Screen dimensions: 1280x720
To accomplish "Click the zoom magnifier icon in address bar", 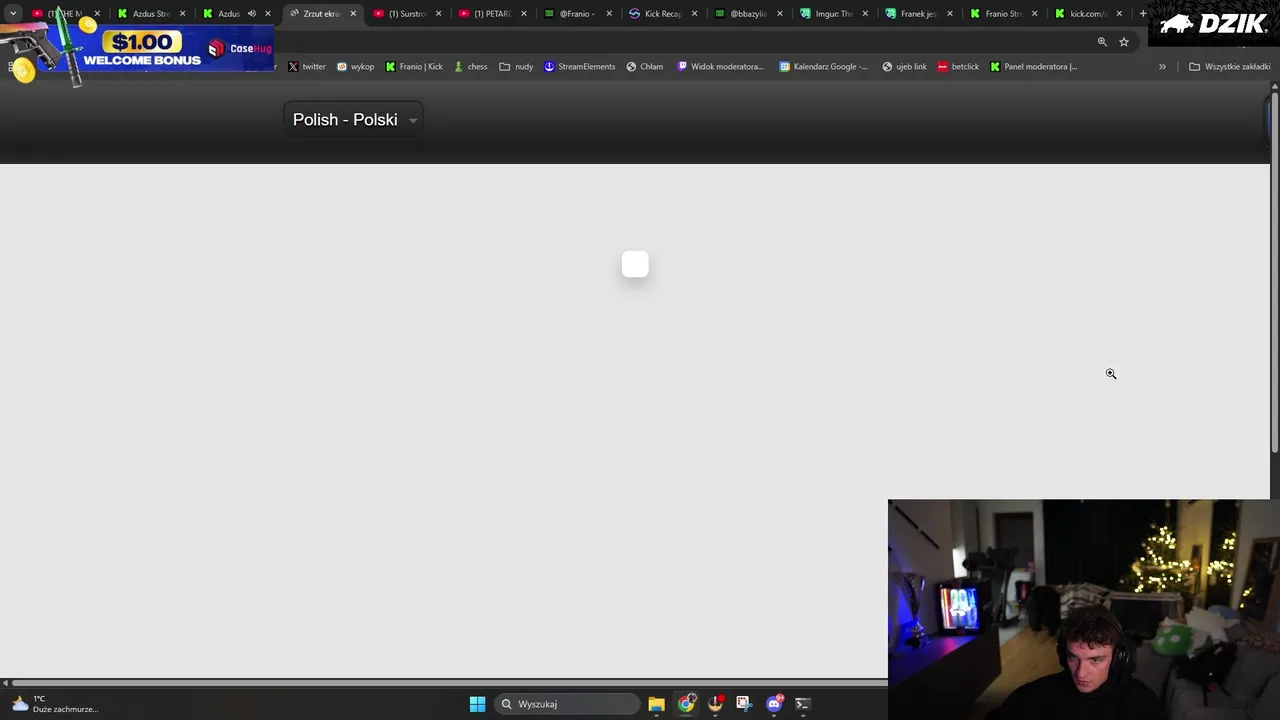I will coord(1102,42).
